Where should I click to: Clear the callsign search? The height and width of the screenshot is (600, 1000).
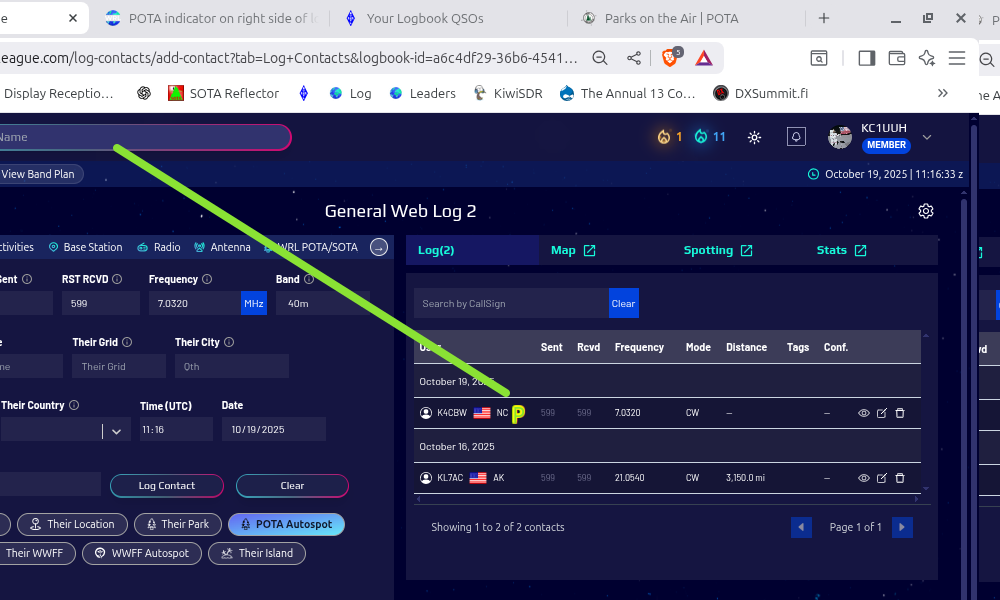tap(623, 304)
